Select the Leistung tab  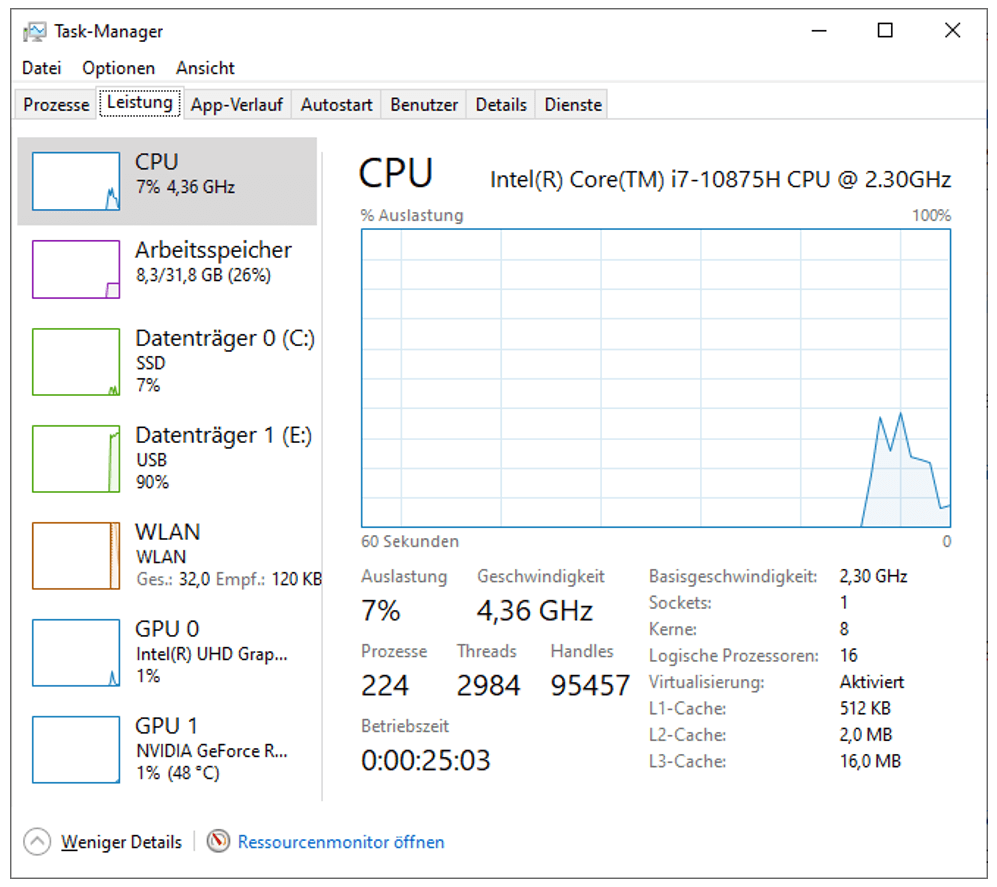point(140,102)
